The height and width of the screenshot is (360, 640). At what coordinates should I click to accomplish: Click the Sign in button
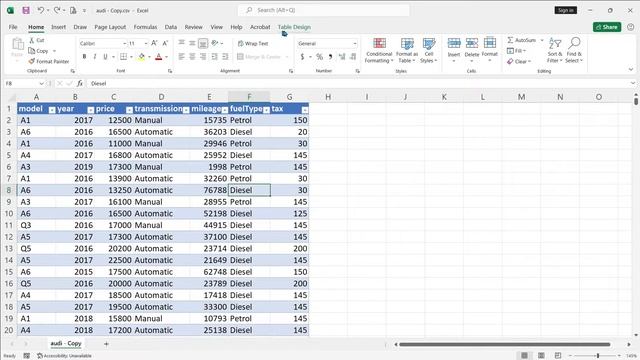tap(566, 10)
